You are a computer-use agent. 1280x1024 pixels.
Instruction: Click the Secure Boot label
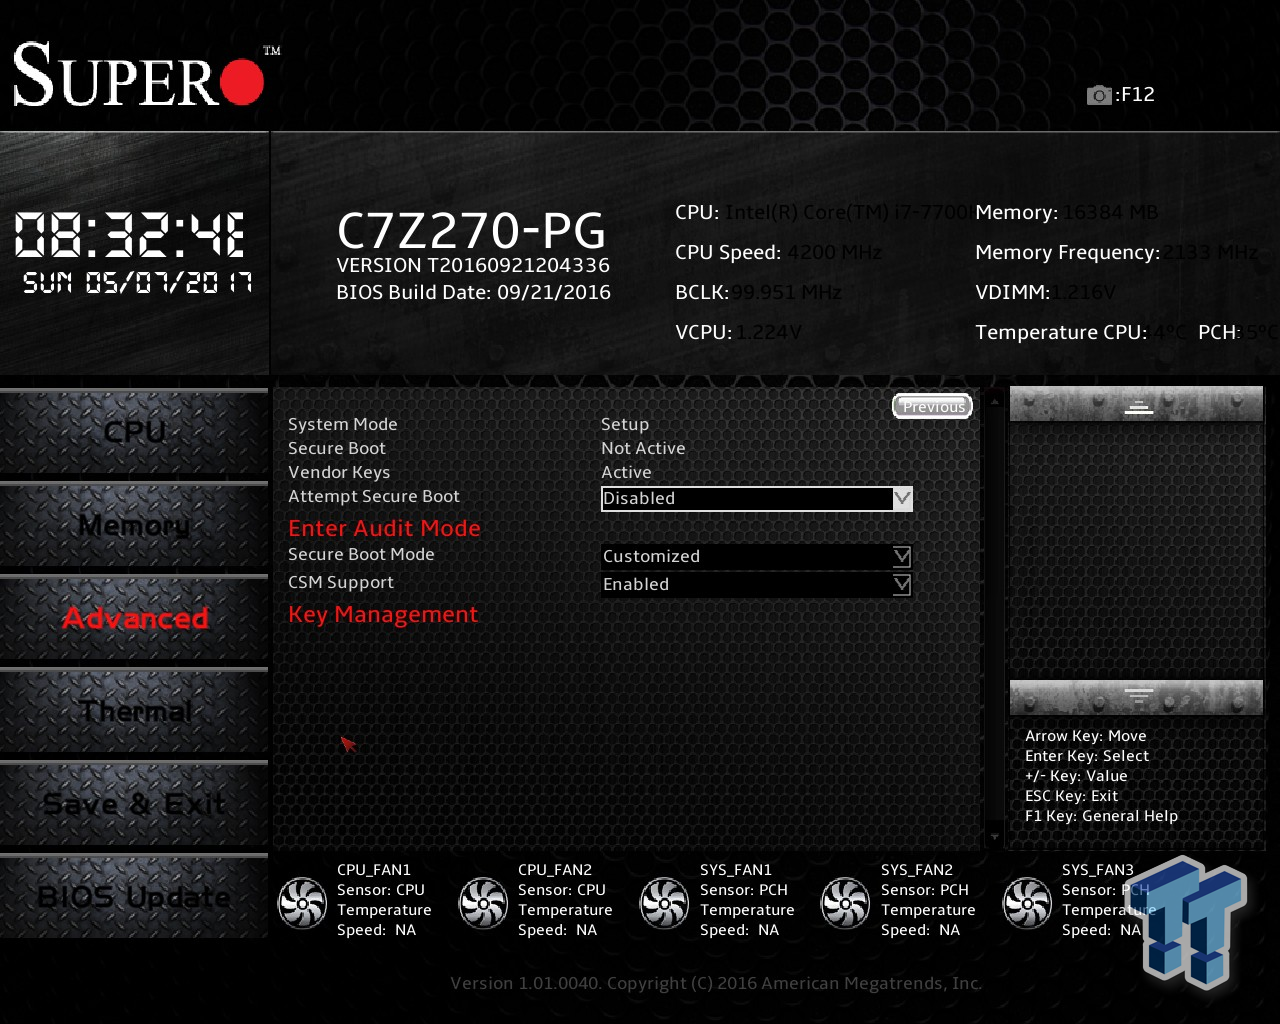click(337, 449)
